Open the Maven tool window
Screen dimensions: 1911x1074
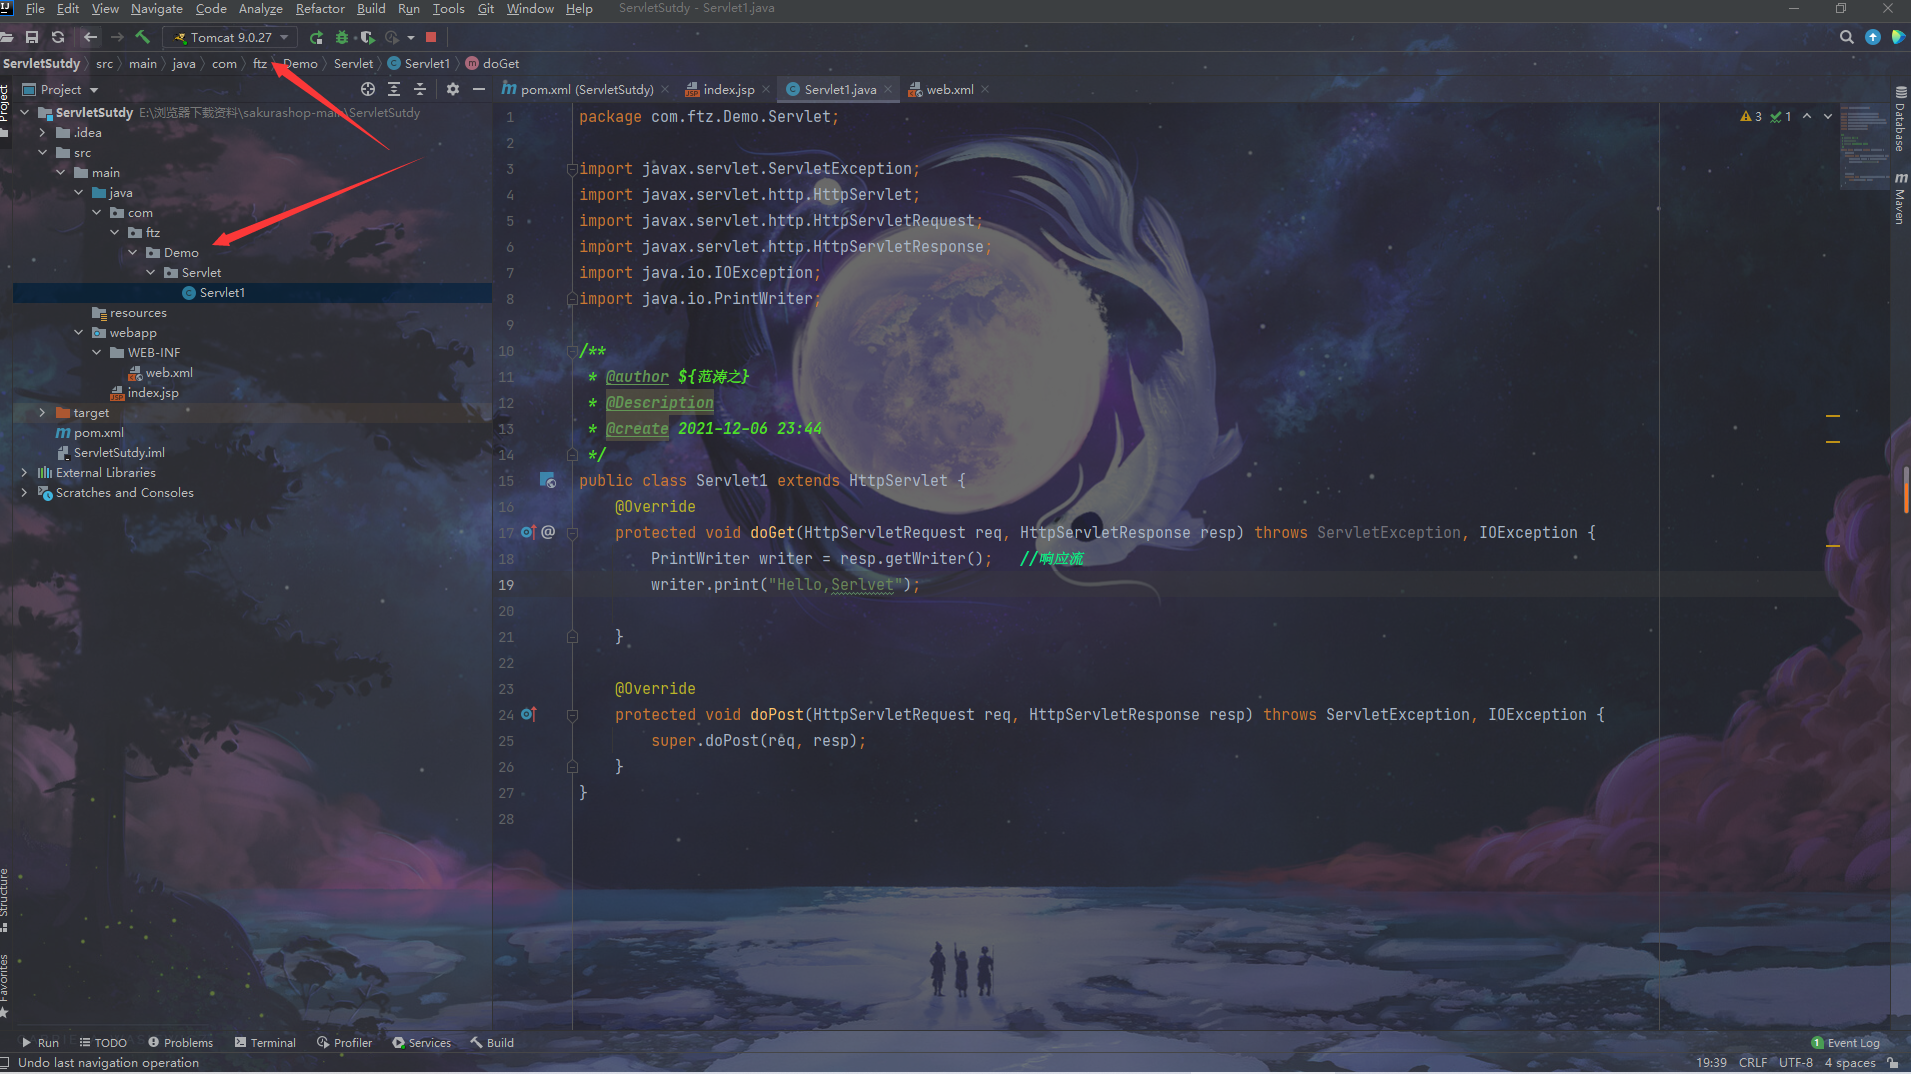coord(1900,198)
